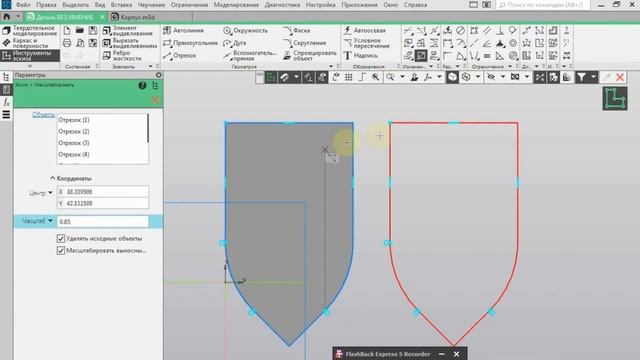Toggle the wireframe cube display mode
This screenshot has height=360, width=640.
[x=466, y=77]
